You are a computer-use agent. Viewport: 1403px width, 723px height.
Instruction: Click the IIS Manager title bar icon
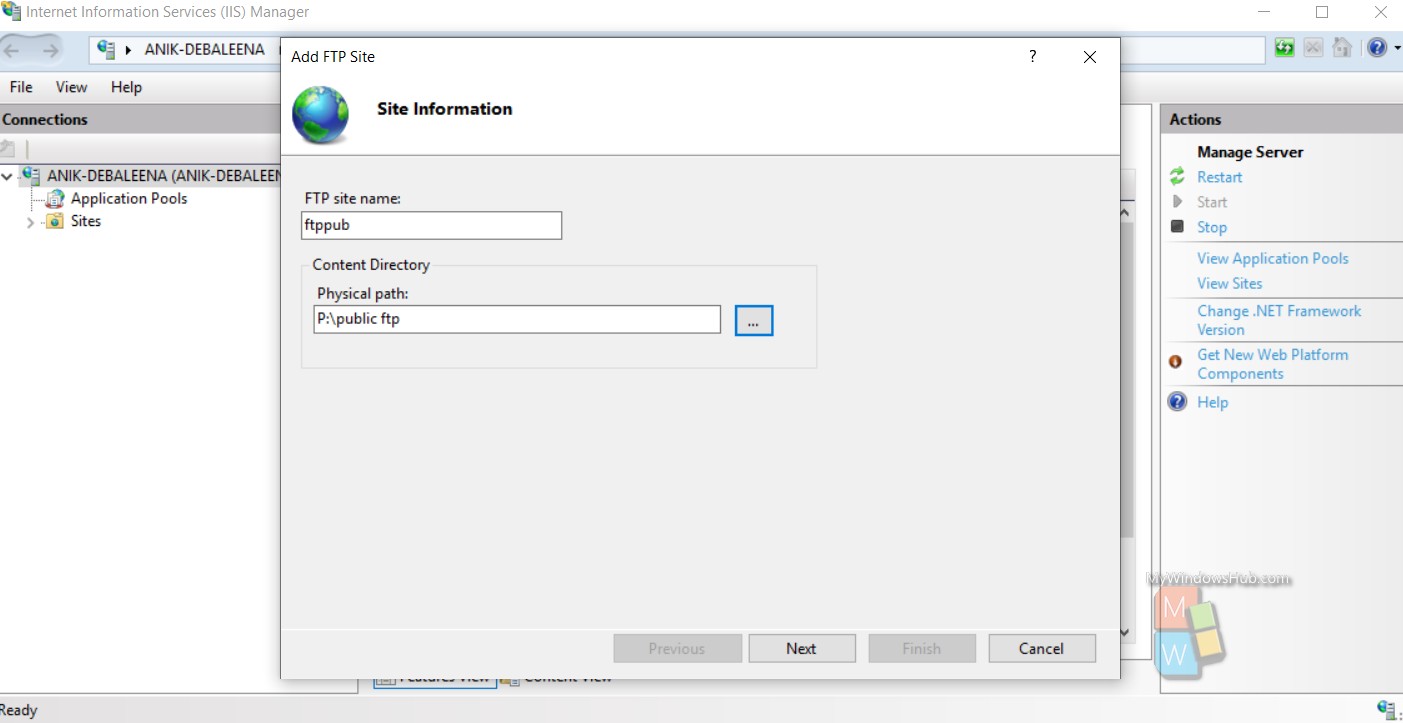coord(11,12)
